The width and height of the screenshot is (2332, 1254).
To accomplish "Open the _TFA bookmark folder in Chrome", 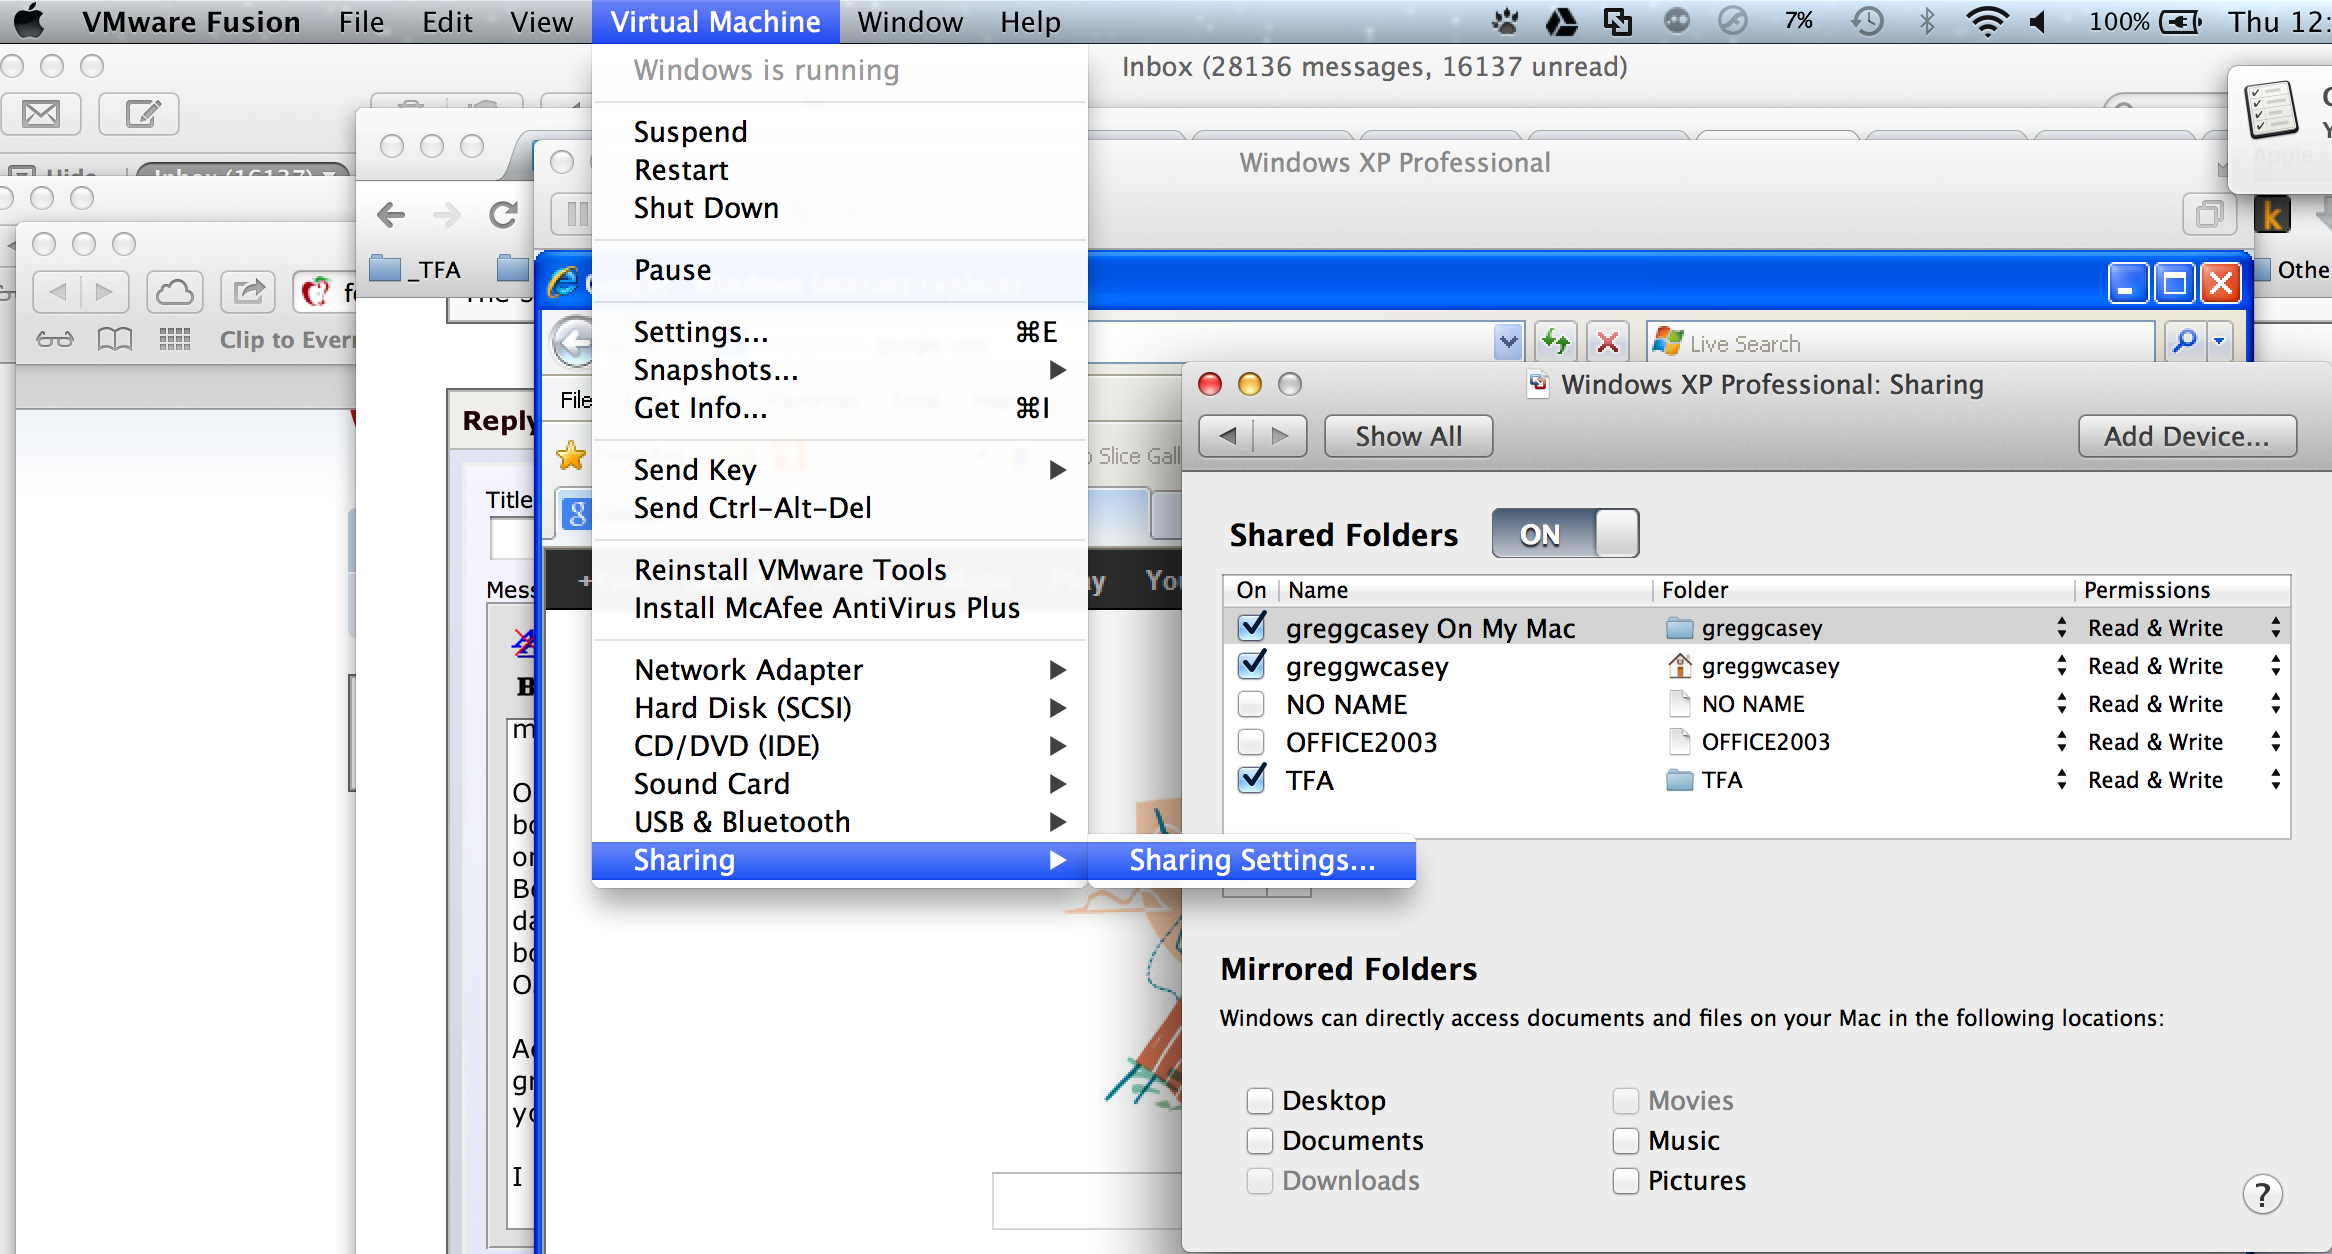I will 416,269.
